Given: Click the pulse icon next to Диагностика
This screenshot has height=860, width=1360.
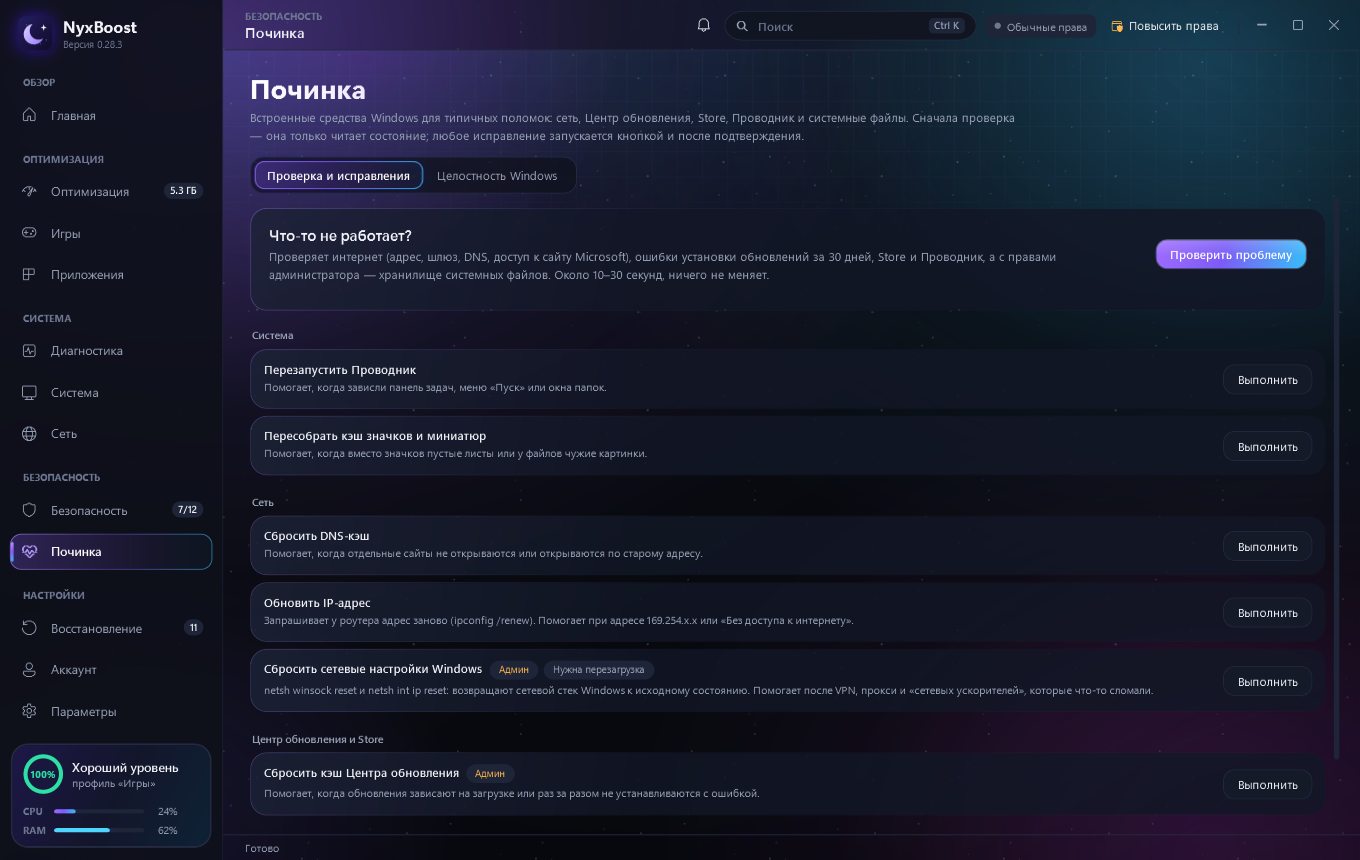Looking at the screenshot, I should pos(30,351).
